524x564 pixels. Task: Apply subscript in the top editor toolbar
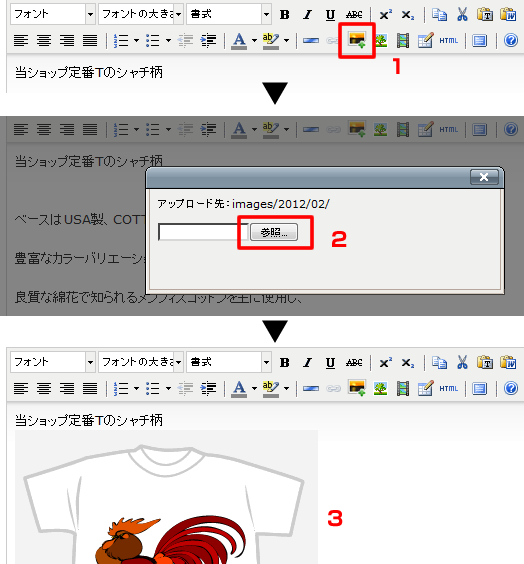click(x=407, y=15)
